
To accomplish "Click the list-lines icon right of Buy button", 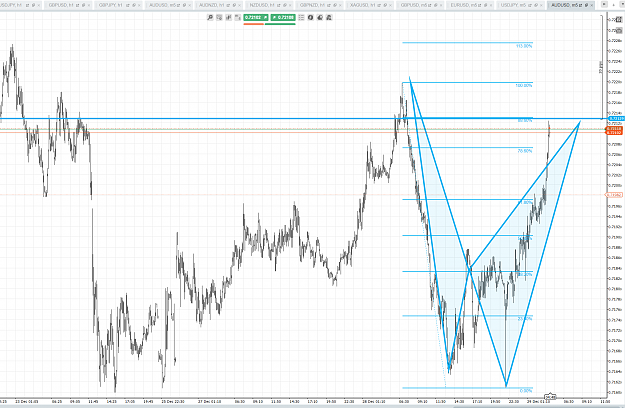I will 301,18.
